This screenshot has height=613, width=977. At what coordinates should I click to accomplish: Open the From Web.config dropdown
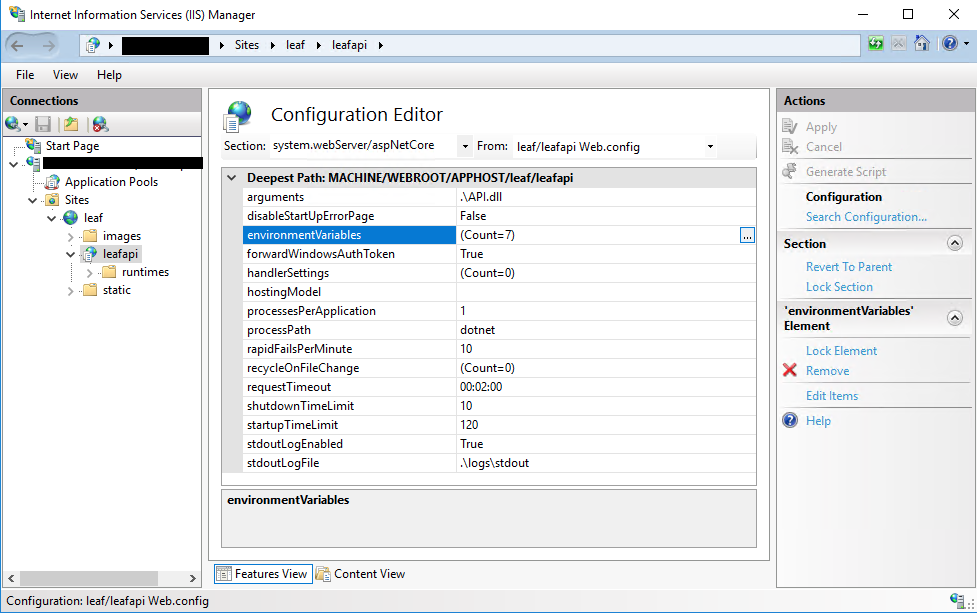click(710, 146)
